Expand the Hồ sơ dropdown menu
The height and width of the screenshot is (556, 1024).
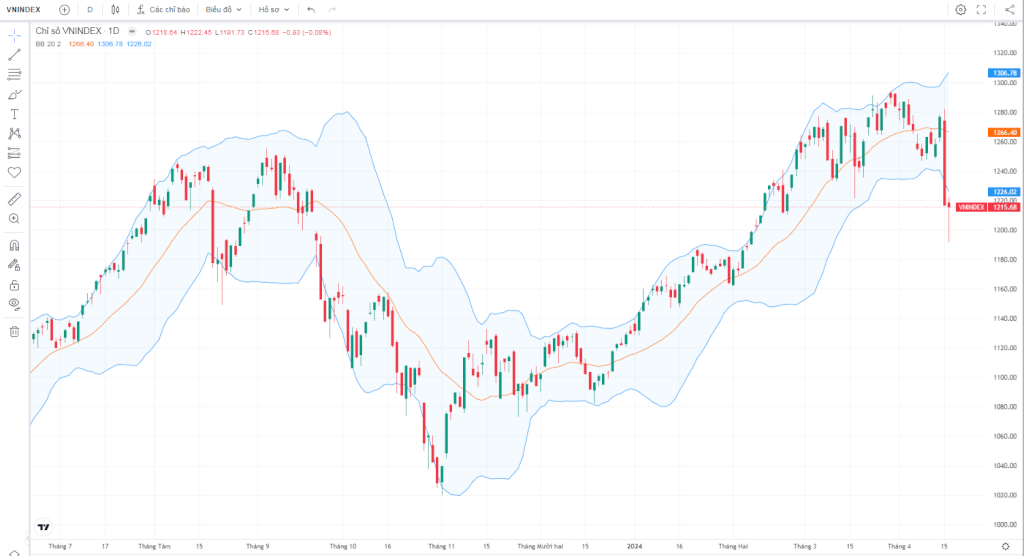274,10
